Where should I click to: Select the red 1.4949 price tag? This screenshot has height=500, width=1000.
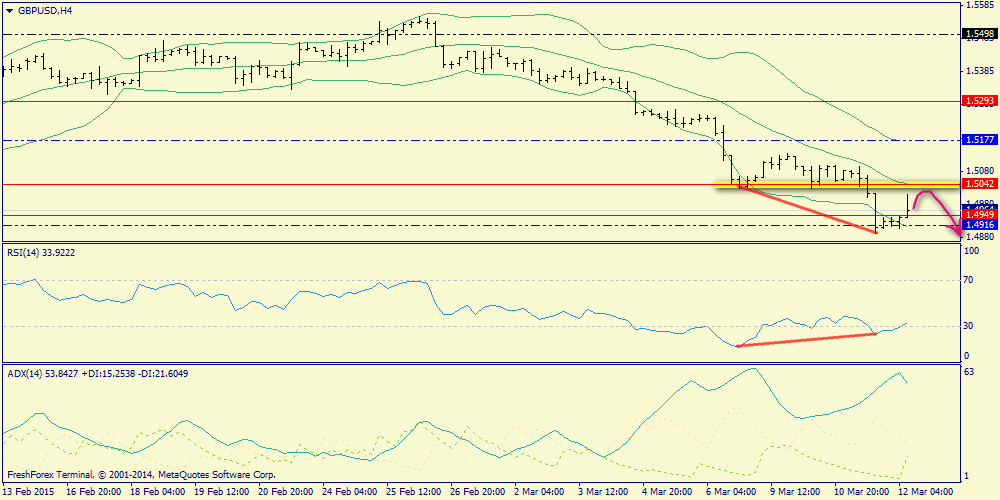(980, 215)
